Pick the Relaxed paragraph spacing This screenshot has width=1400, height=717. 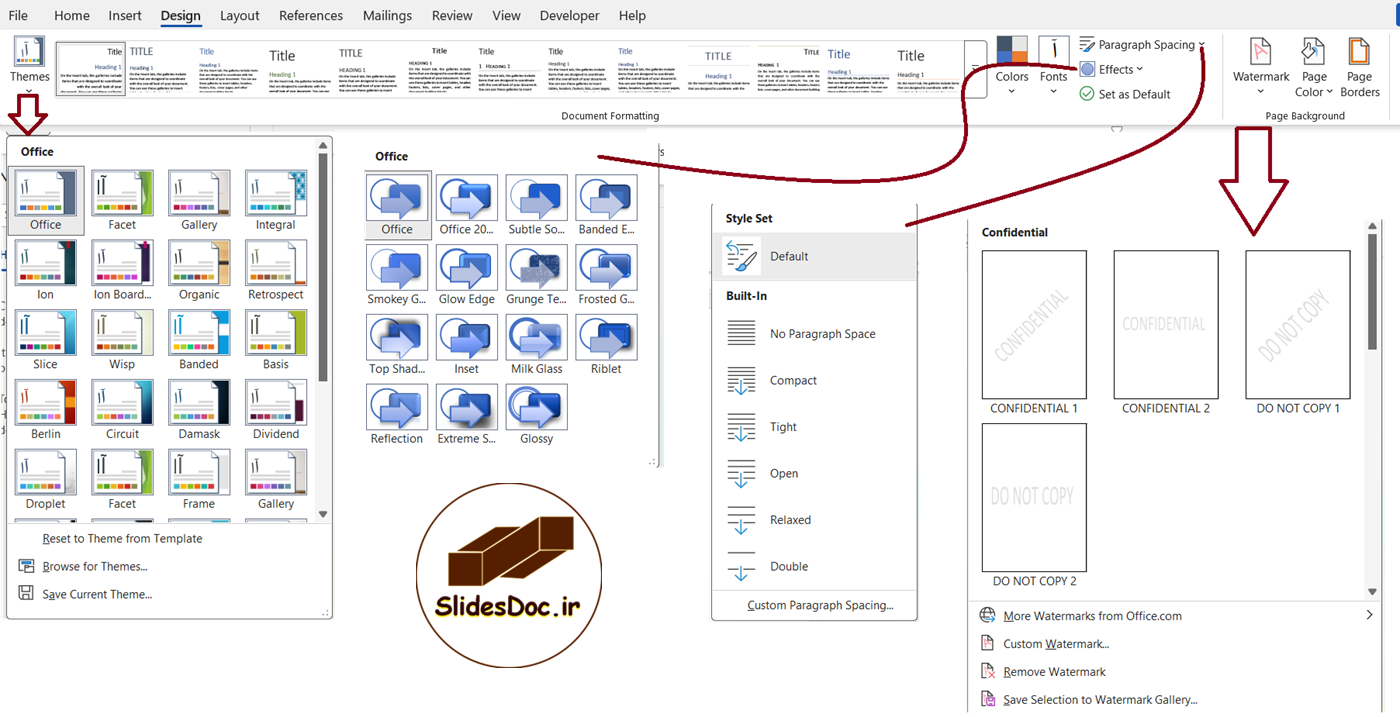point(815,520)
